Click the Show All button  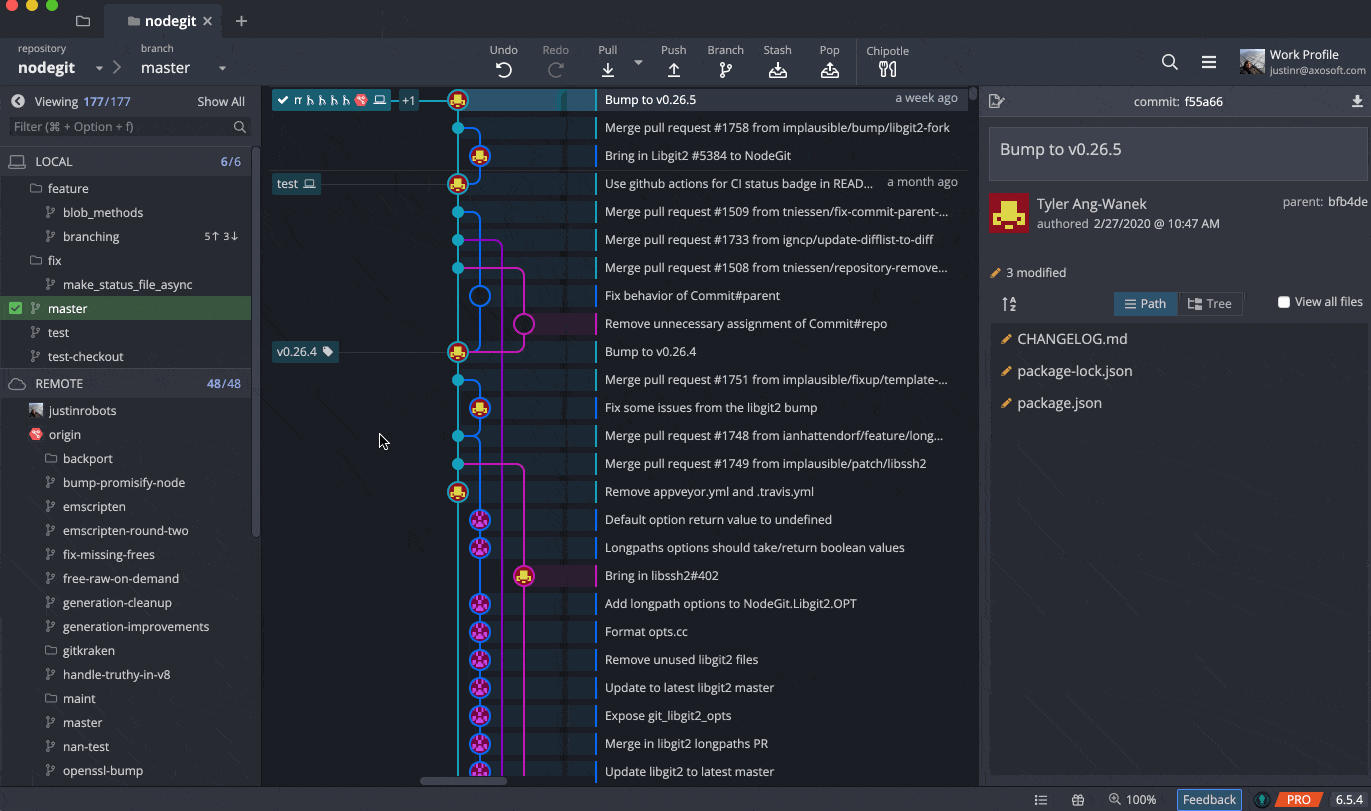point(221,101)
